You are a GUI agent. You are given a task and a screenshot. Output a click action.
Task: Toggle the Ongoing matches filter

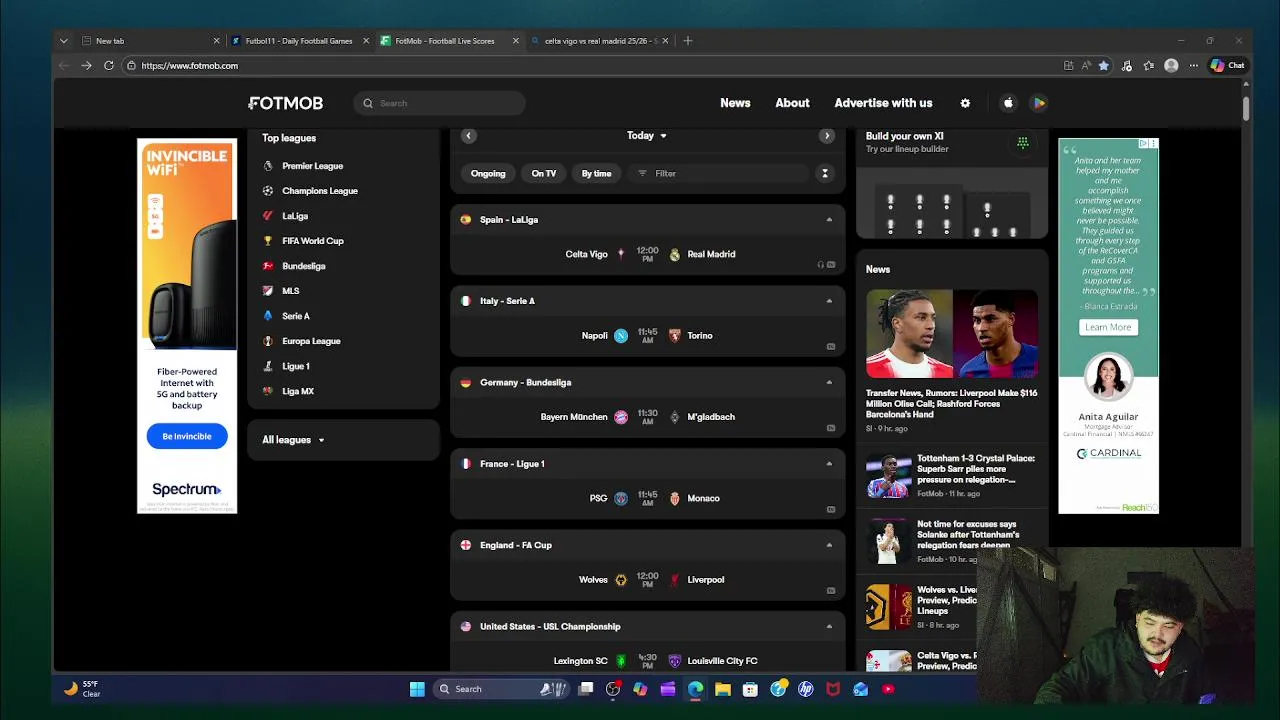pos(488,174)
